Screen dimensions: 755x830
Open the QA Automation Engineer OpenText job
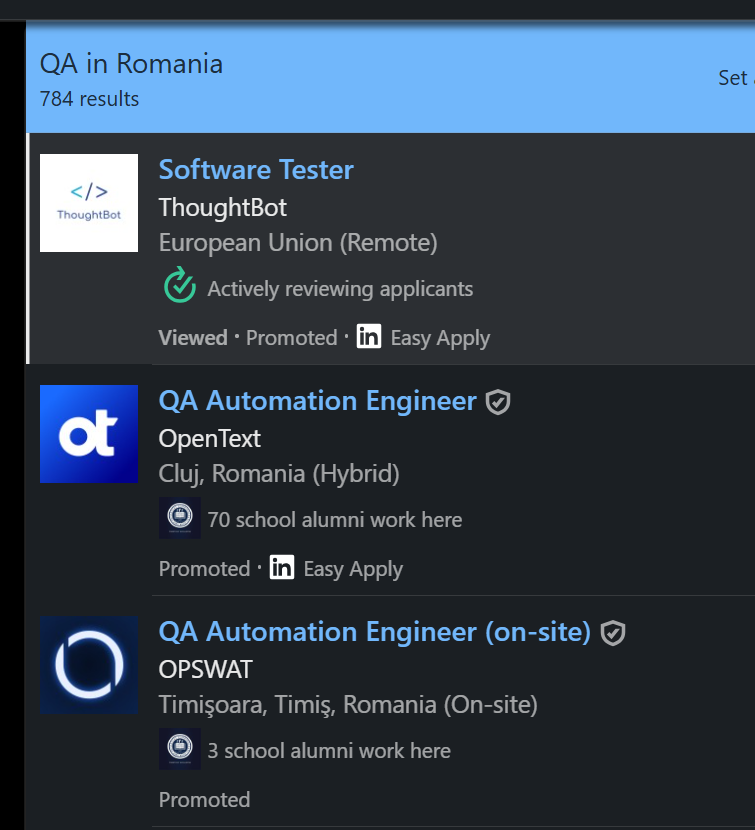point(318,401)
